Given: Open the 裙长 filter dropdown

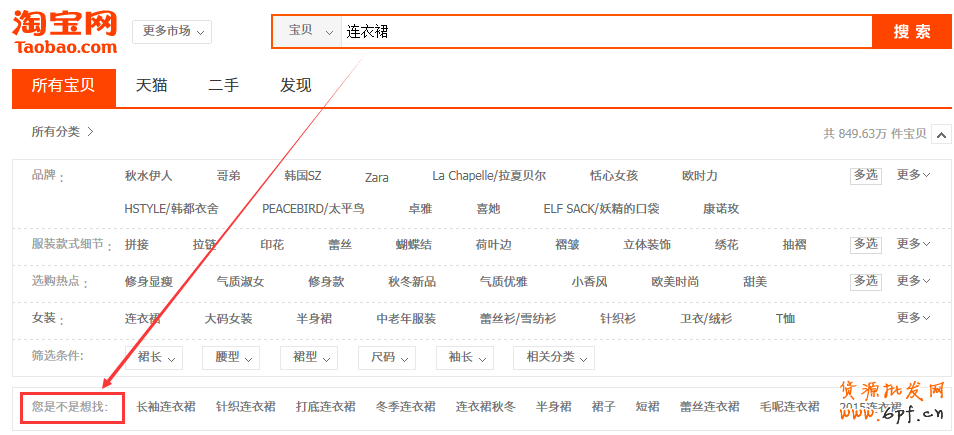Looking at the screenshot, I should pyautogui.click(x=157, y=357).
